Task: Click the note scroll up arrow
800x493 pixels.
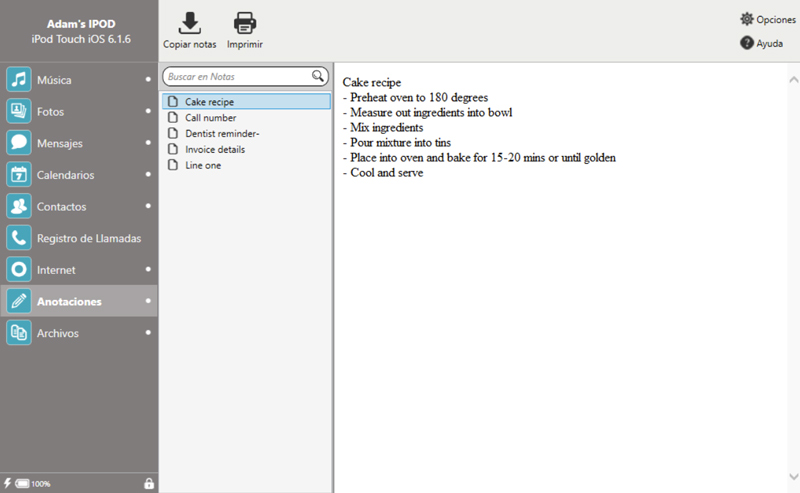Action: click(793, 79)
